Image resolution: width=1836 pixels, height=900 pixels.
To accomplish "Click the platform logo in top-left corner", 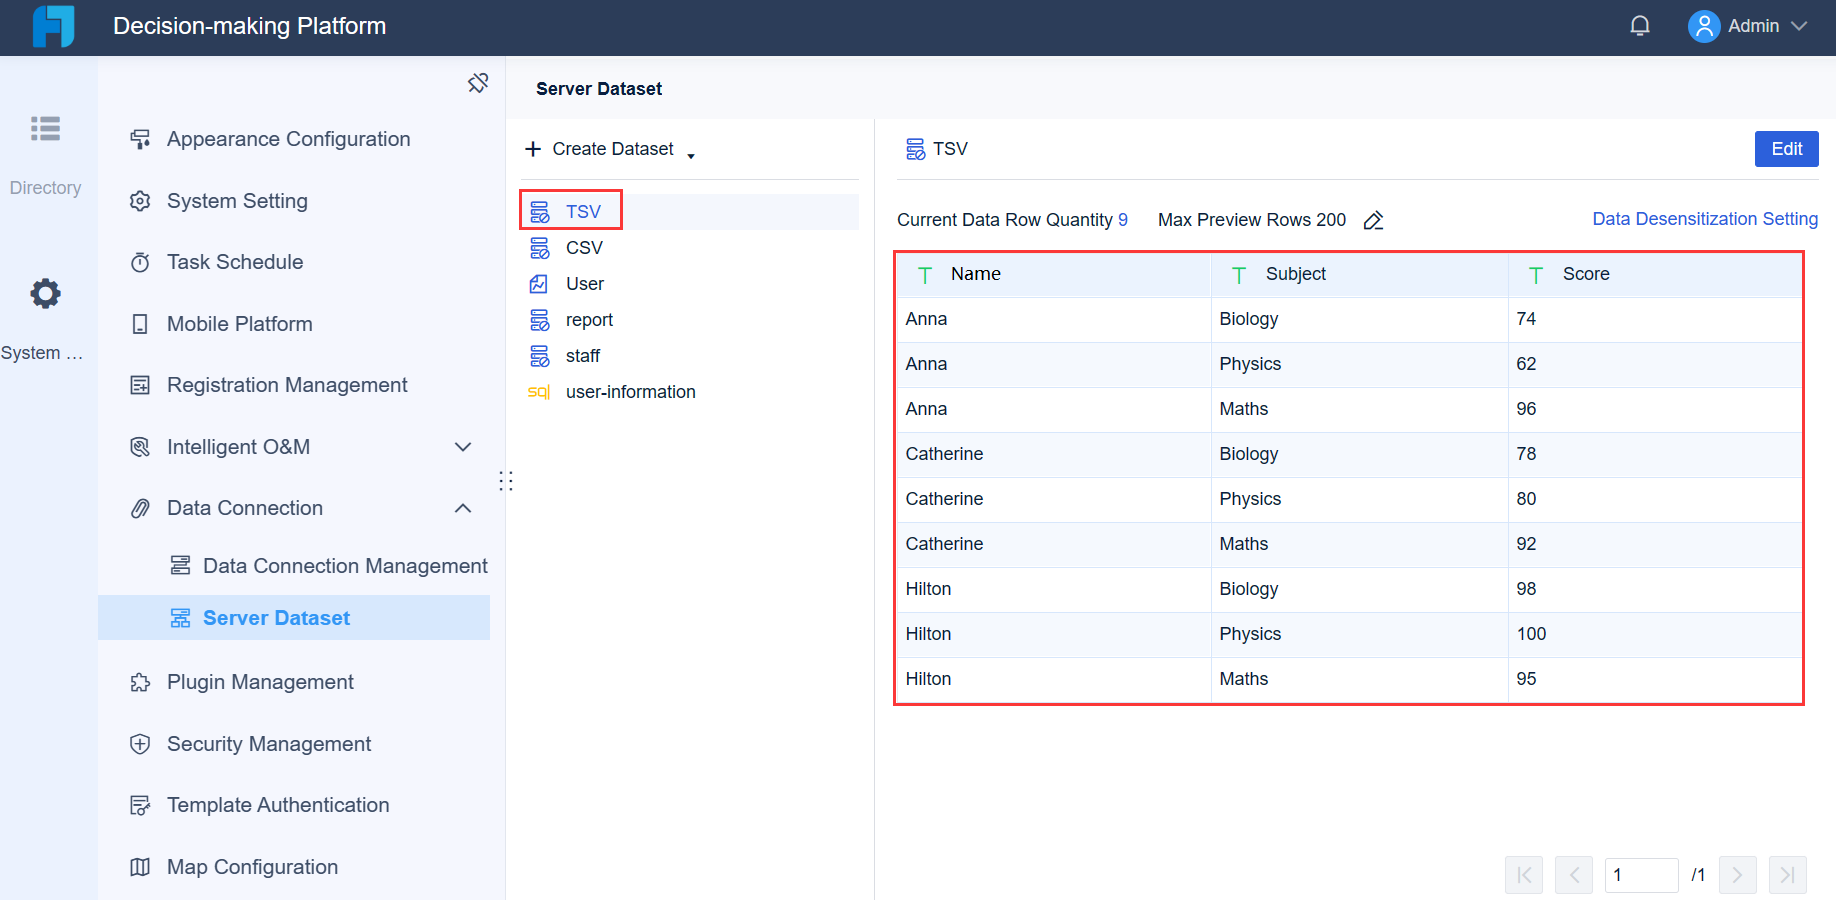I will [x=52, y=26].
